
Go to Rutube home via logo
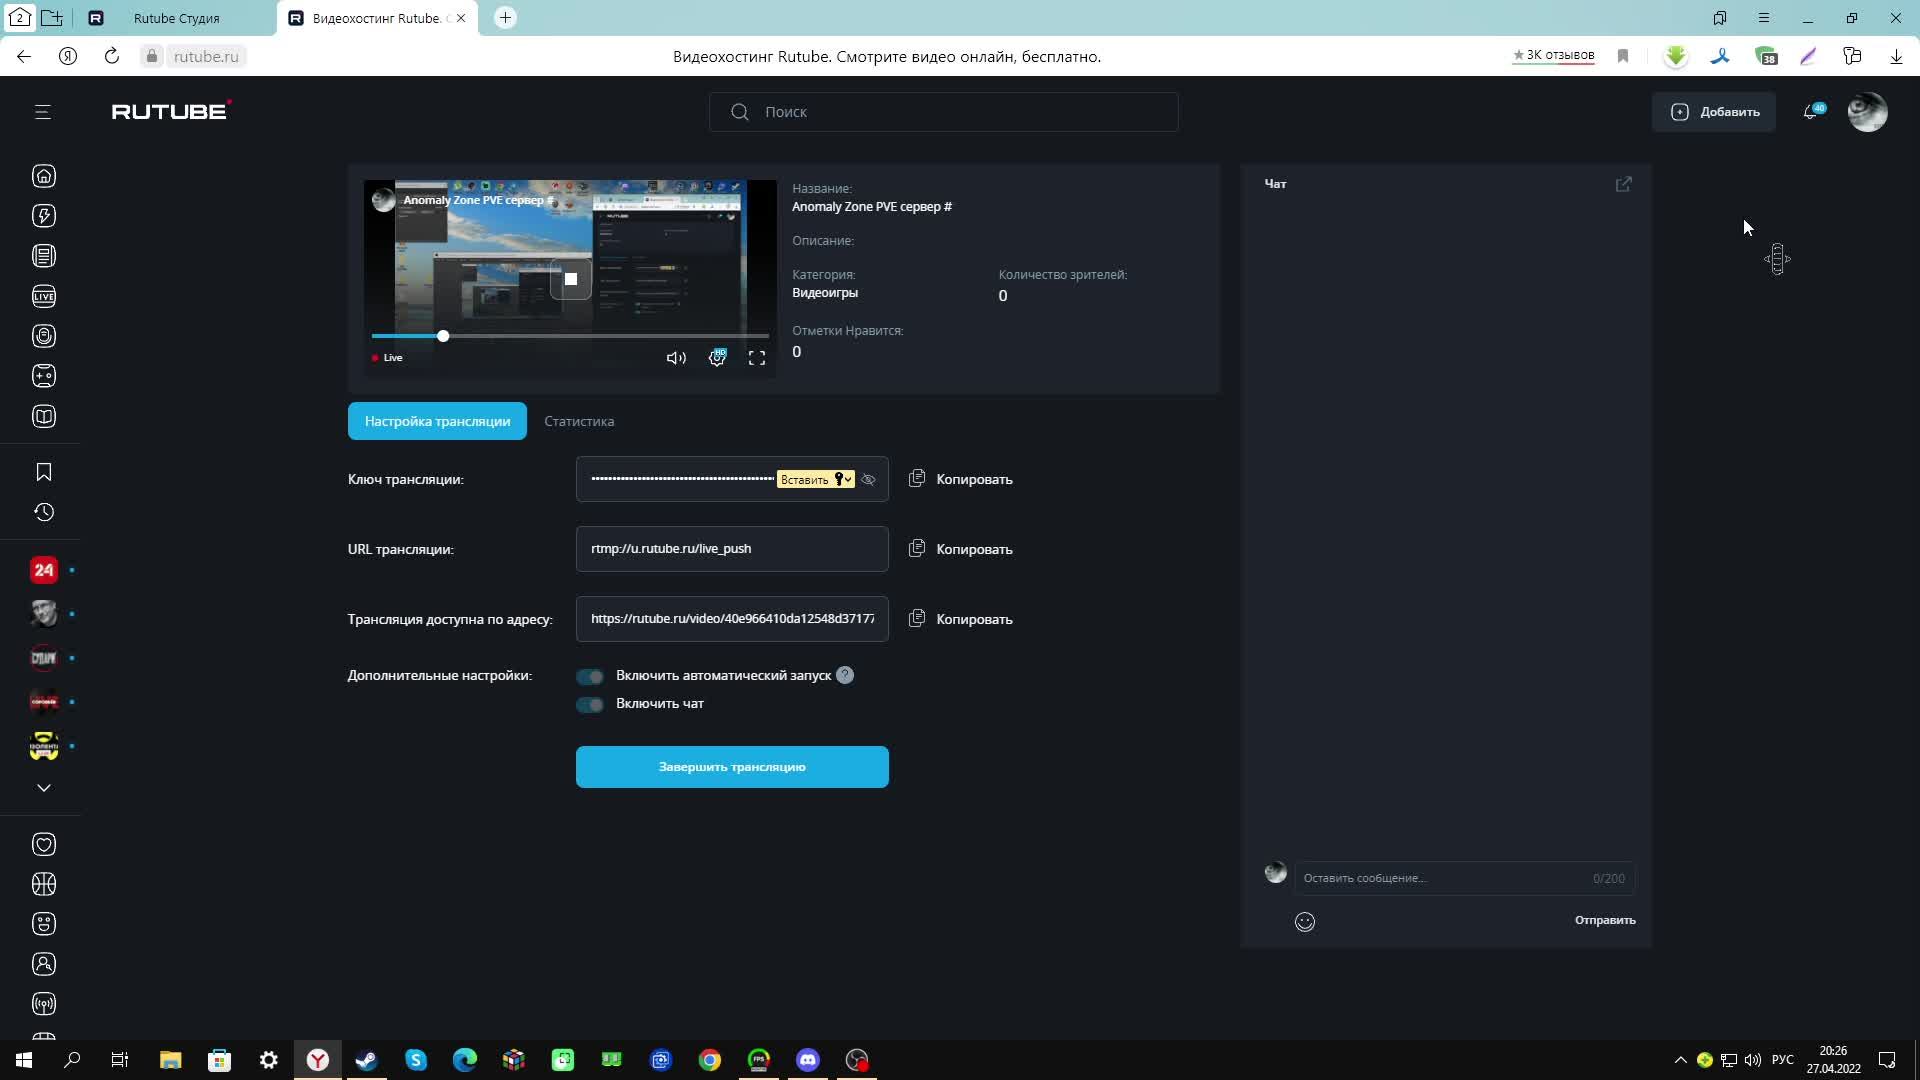(171, 111)
